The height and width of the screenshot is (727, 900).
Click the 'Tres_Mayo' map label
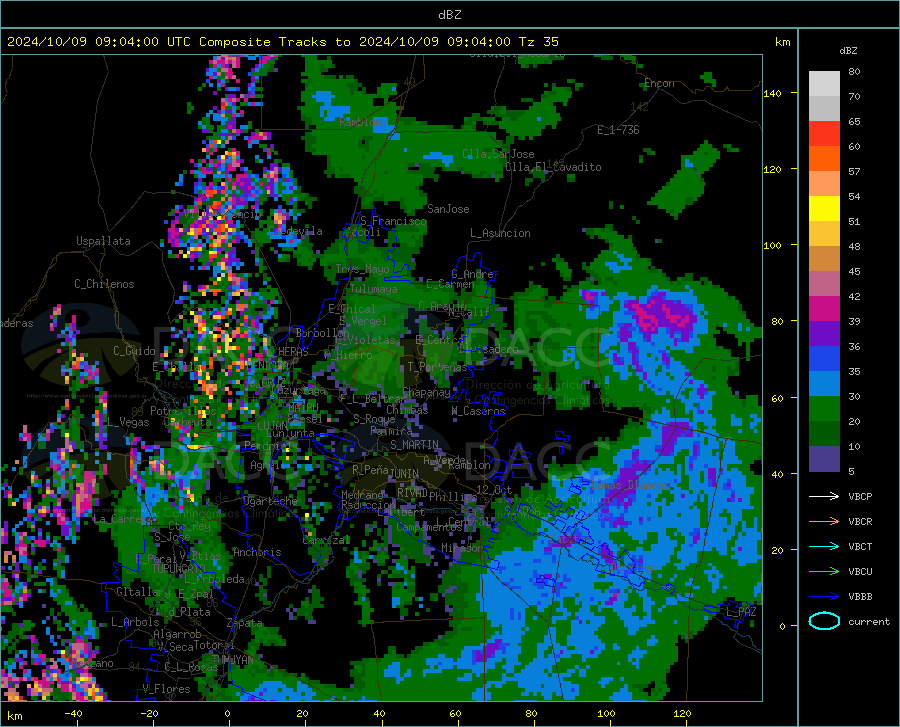[362, 269]
